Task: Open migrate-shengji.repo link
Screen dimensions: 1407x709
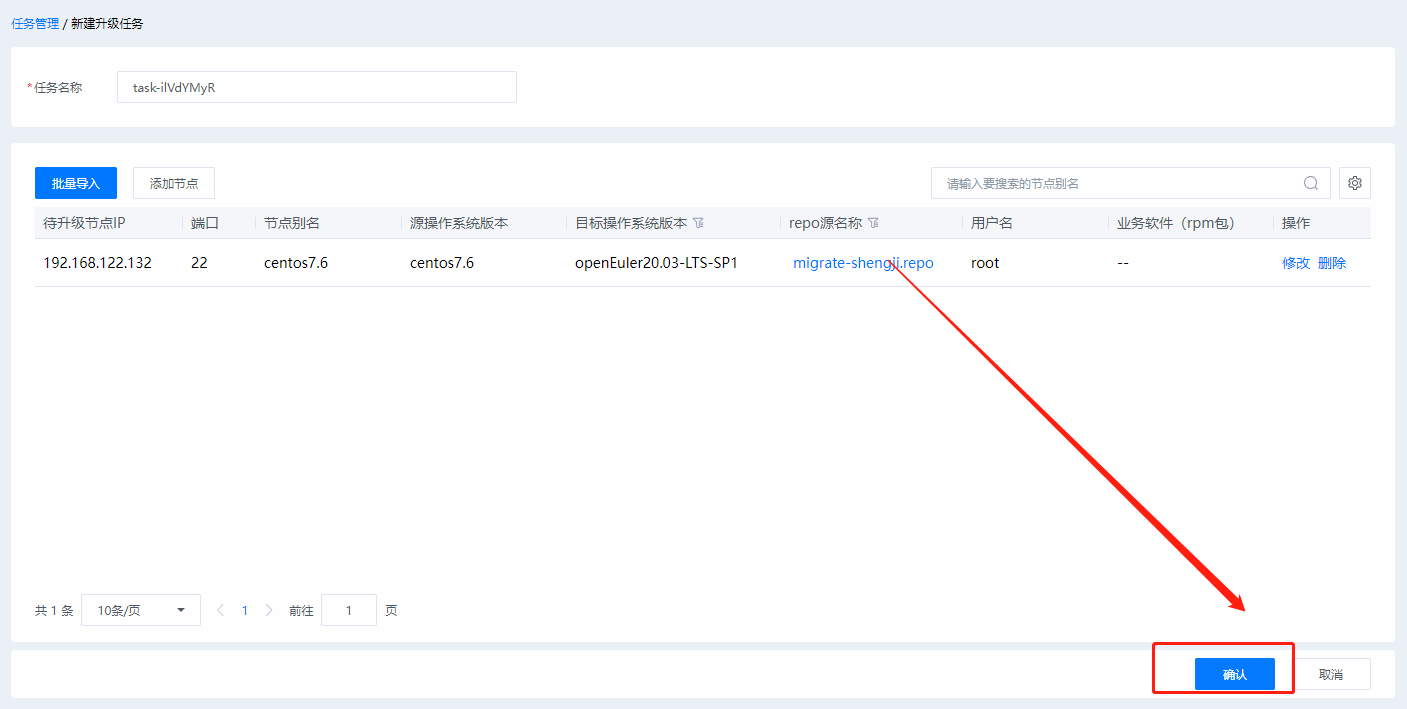Action: coord(863,263)
